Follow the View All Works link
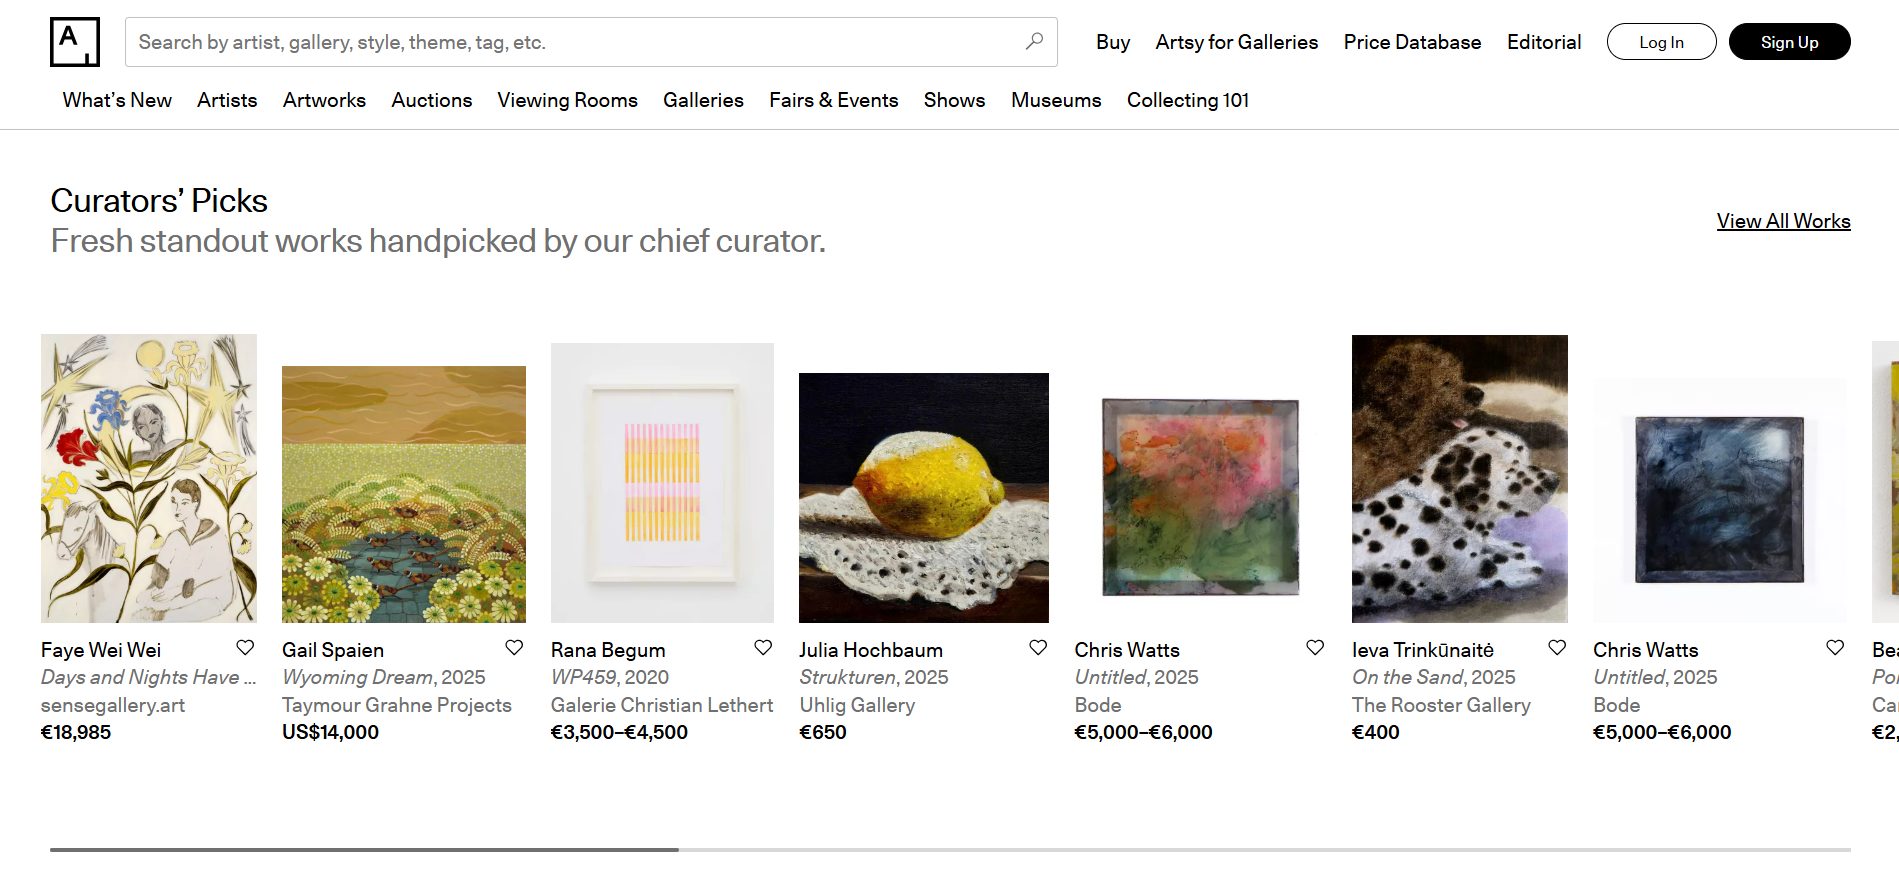The width and height of the screenshot is (1899, 882). point(1783,221)
